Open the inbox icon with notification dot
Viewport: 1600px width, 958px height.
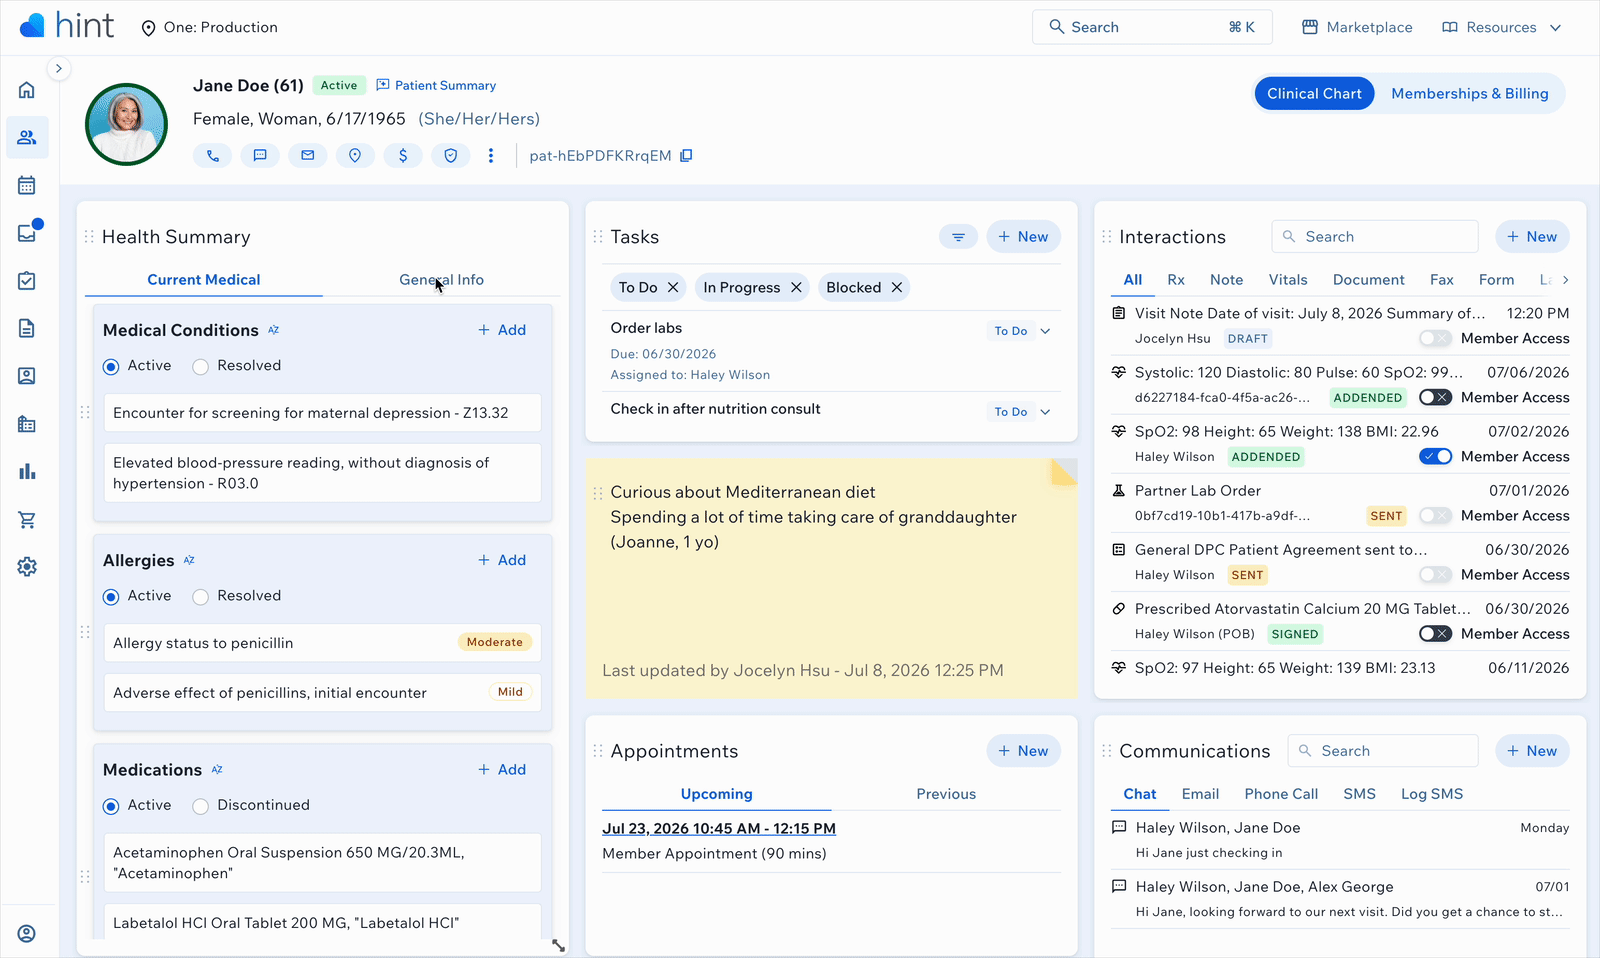tap(27, 233)
